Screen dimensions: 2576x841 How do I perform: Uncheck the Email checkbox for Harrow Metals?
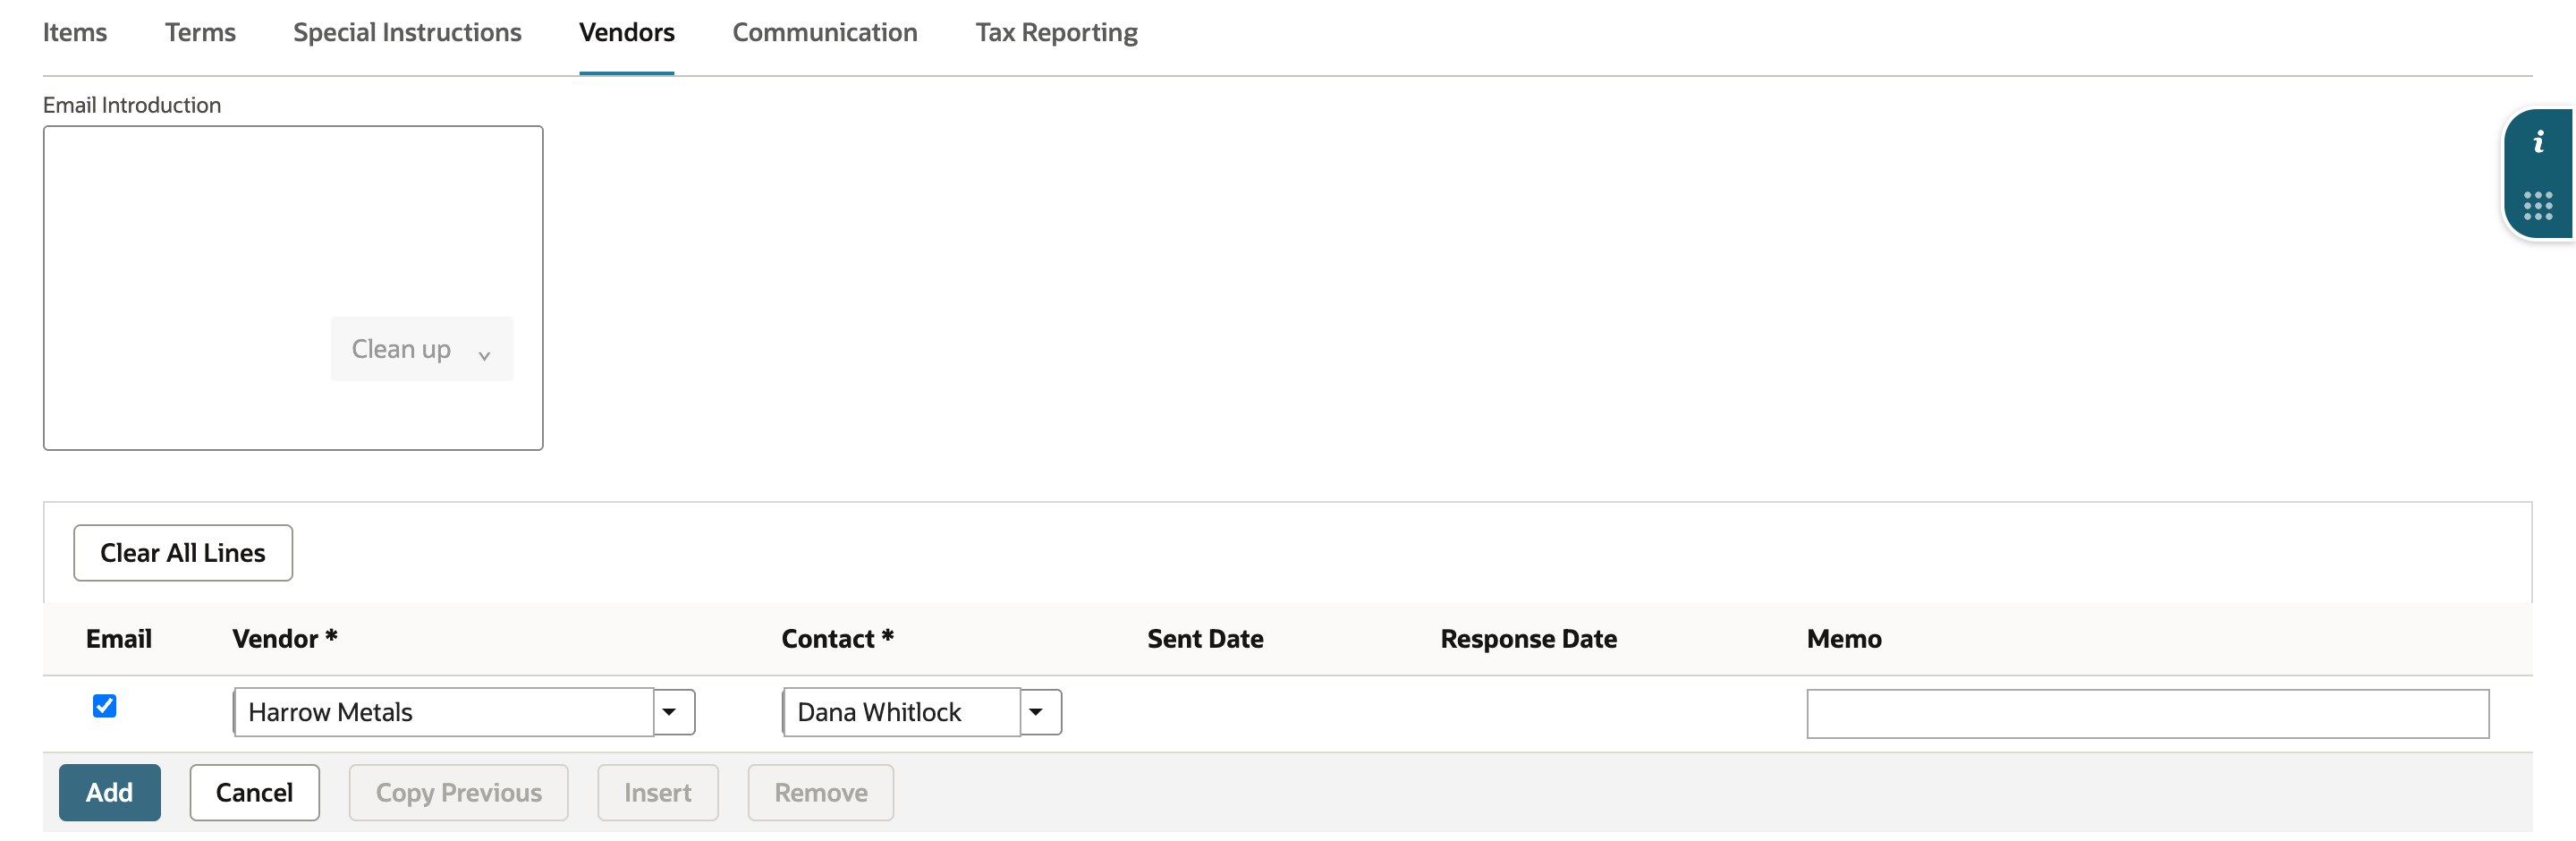click(104, 706)
